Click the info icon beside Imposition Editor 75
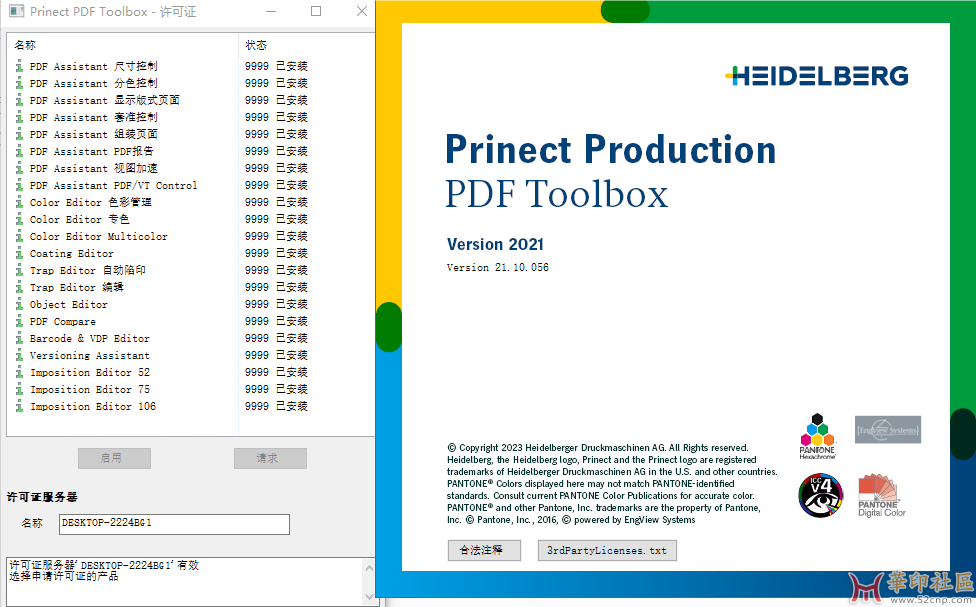Screen dimensions: 976x607 19,389
